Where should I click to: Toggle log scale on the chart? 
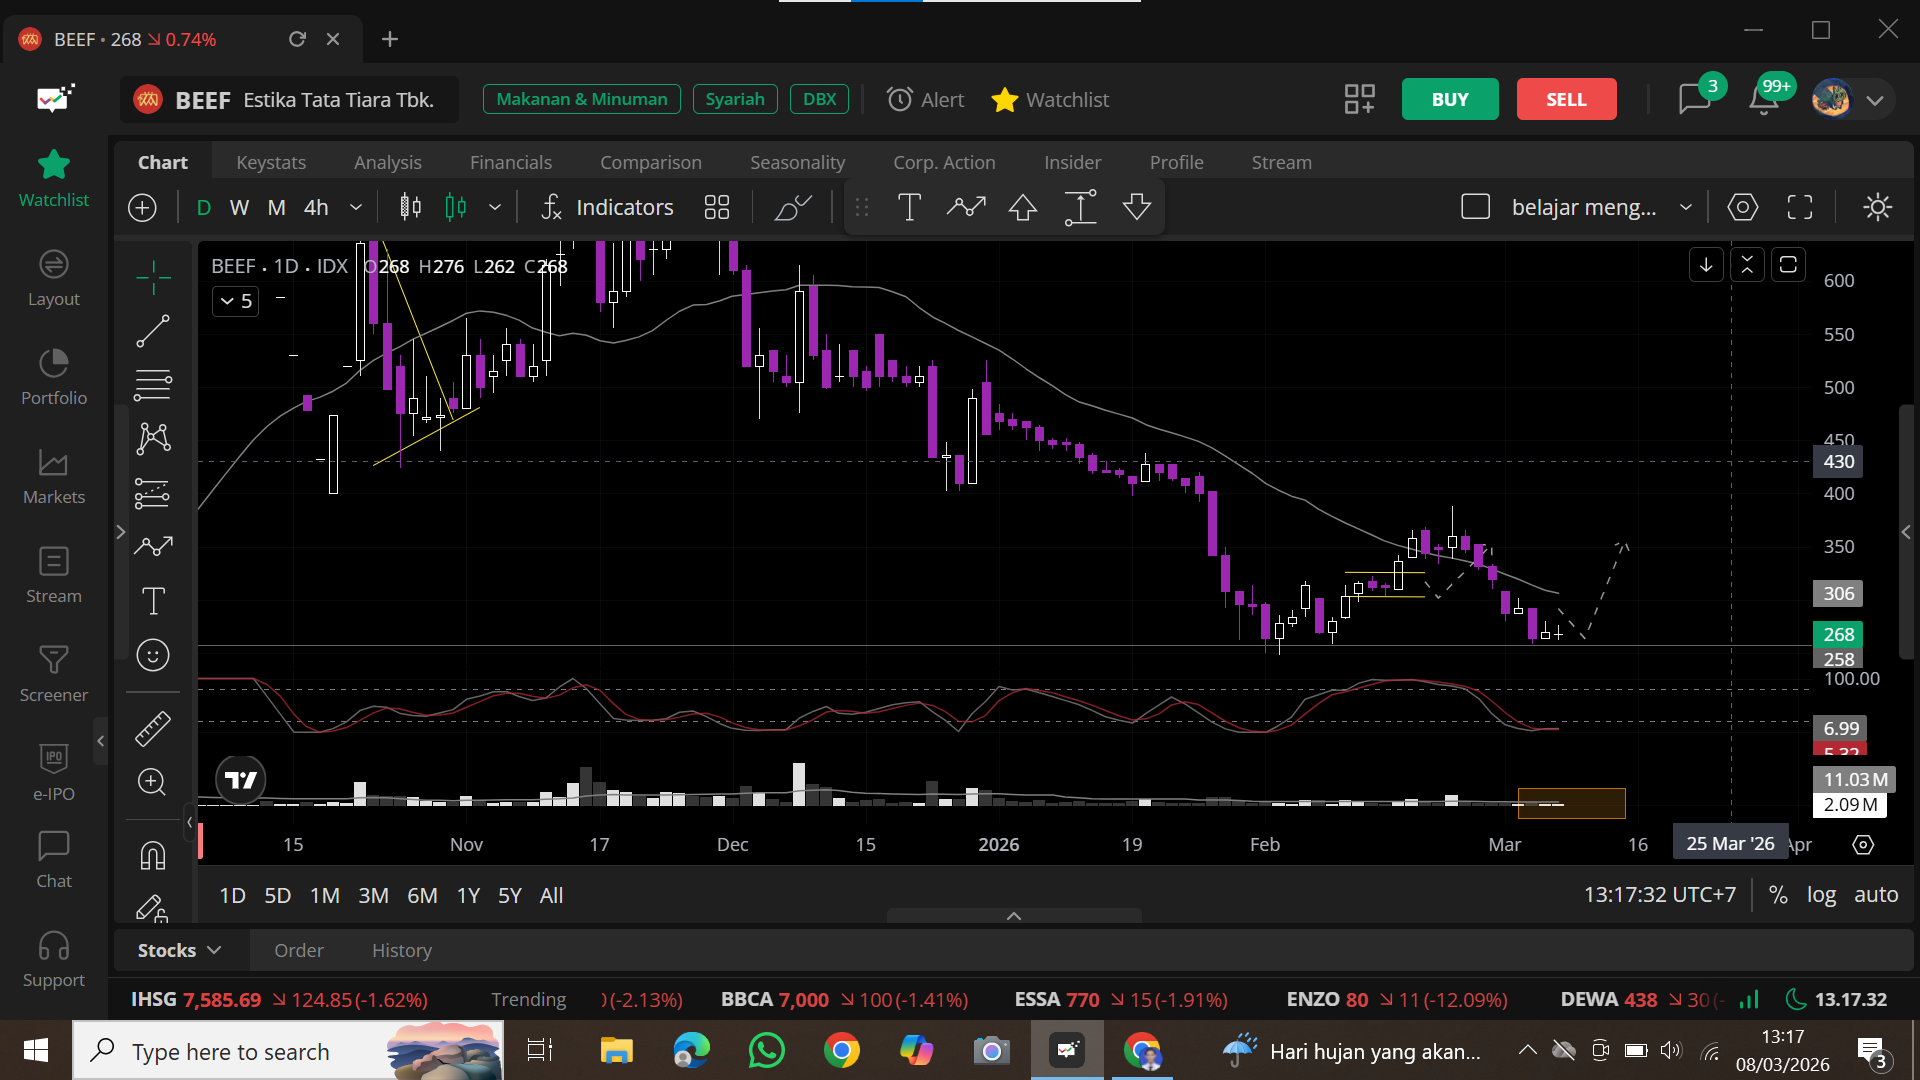[x=1821, y=895]
